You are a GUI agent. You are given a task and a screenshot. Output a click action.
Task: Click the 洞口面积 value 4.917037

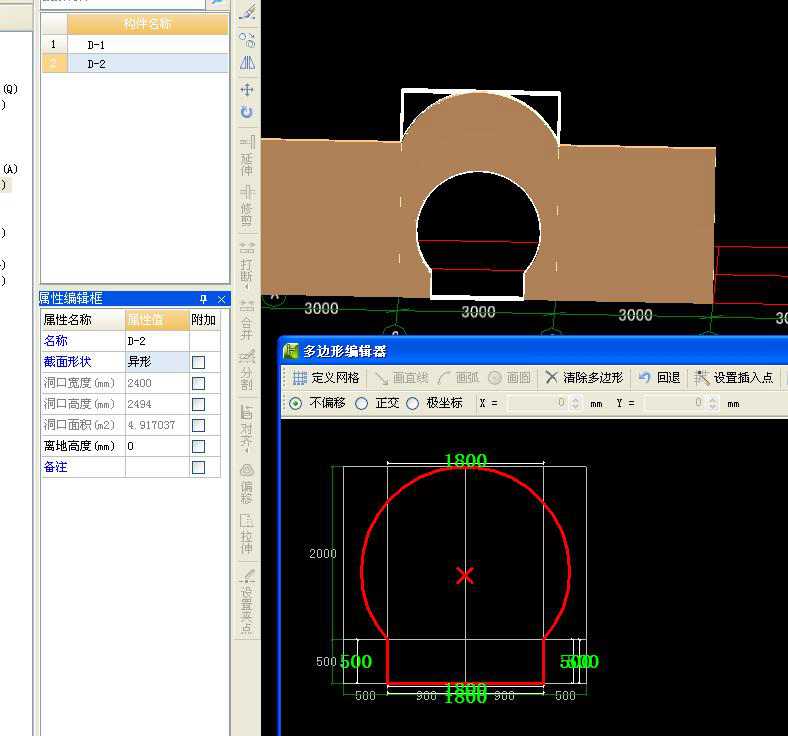point(157,425)
